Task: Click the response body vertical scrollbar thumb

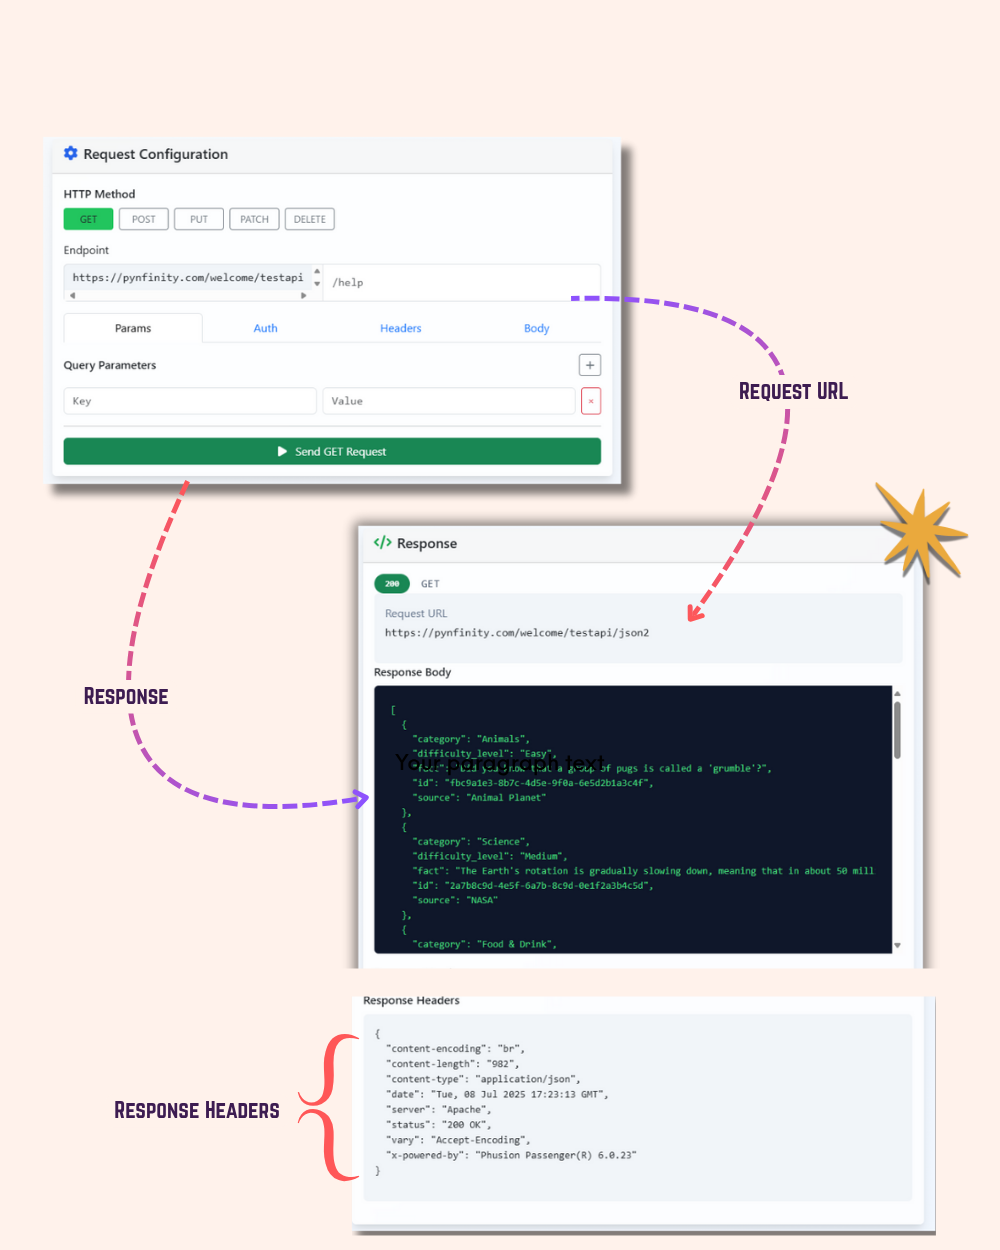Action: click(897, 730)
